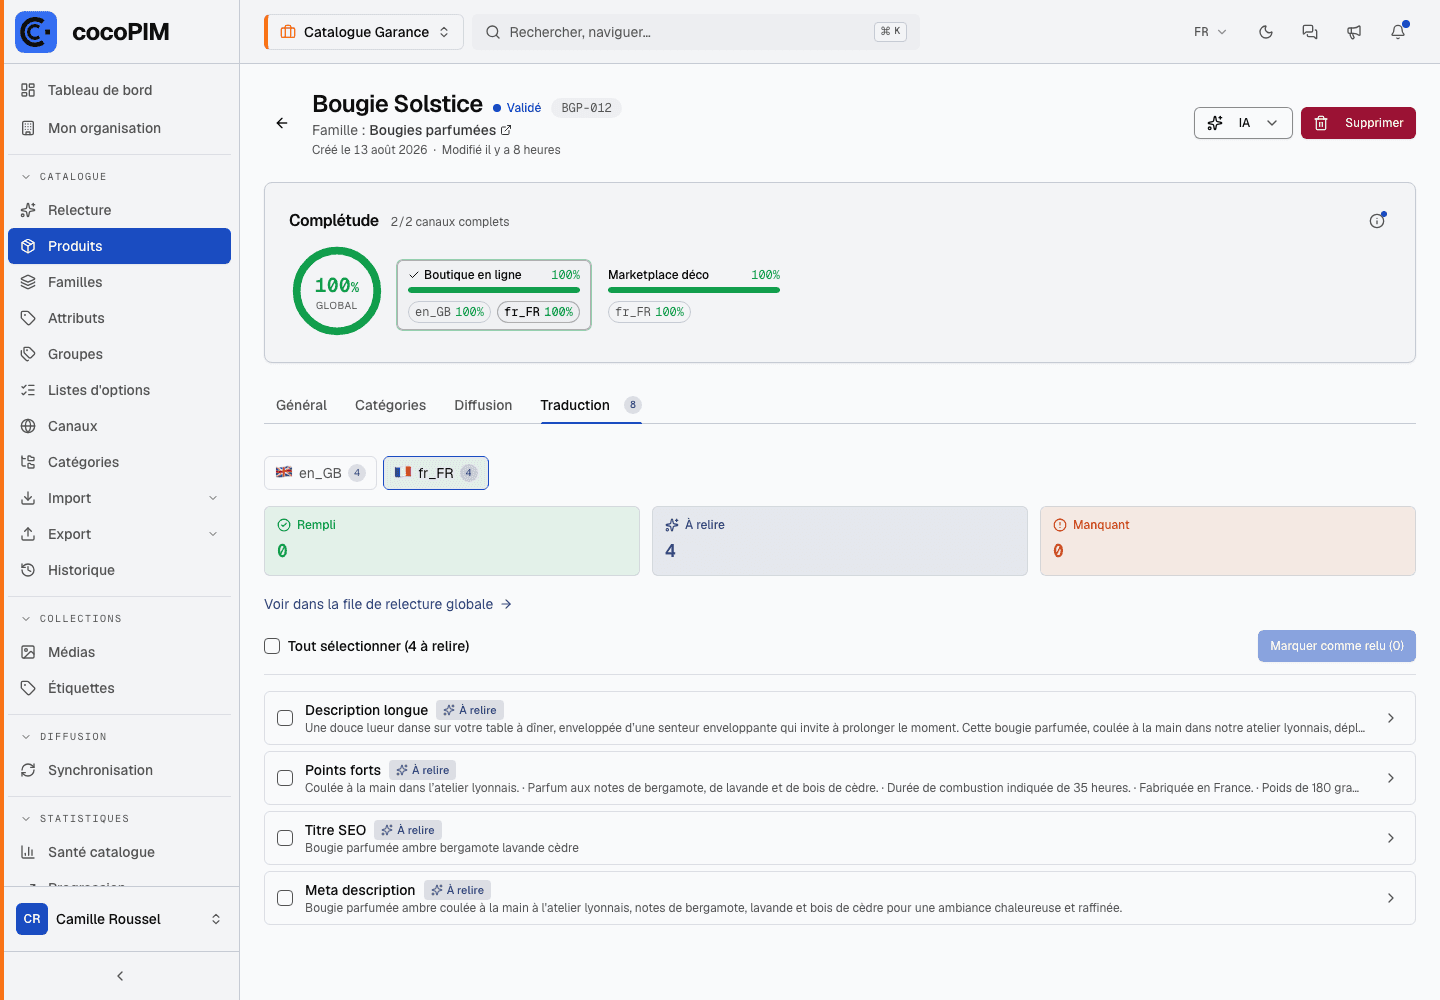Click Marquer comme relu button

pos(1337,646)
